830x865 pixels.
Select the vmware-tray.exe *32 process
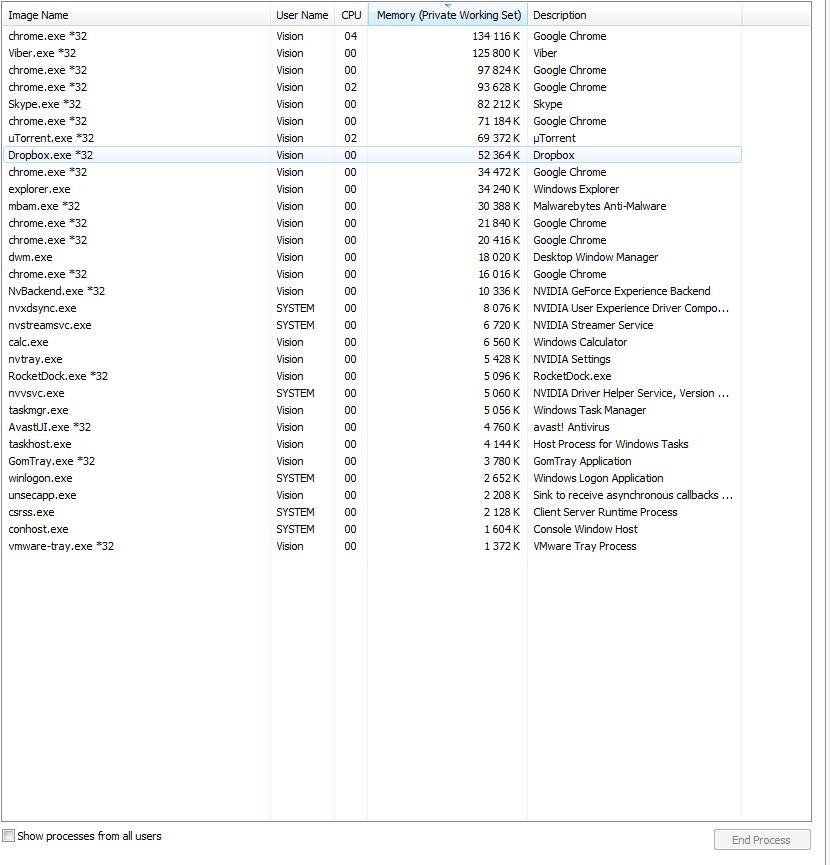61,546
